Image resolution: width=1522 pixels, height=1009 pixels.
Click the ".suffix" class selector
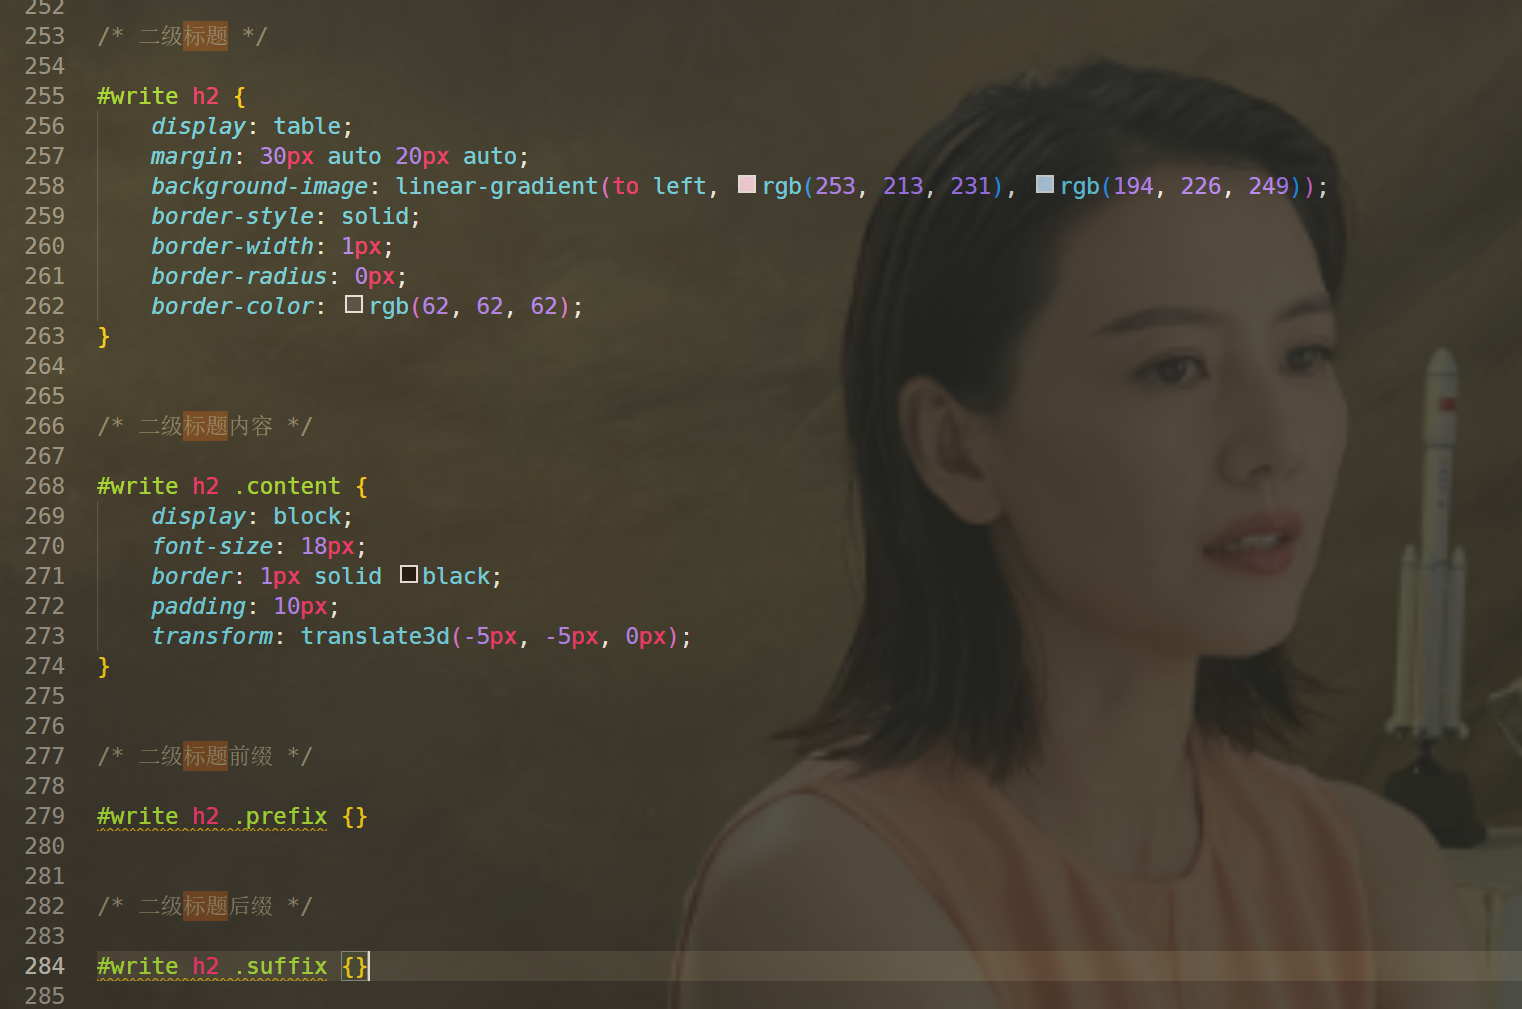click(281, 966)
